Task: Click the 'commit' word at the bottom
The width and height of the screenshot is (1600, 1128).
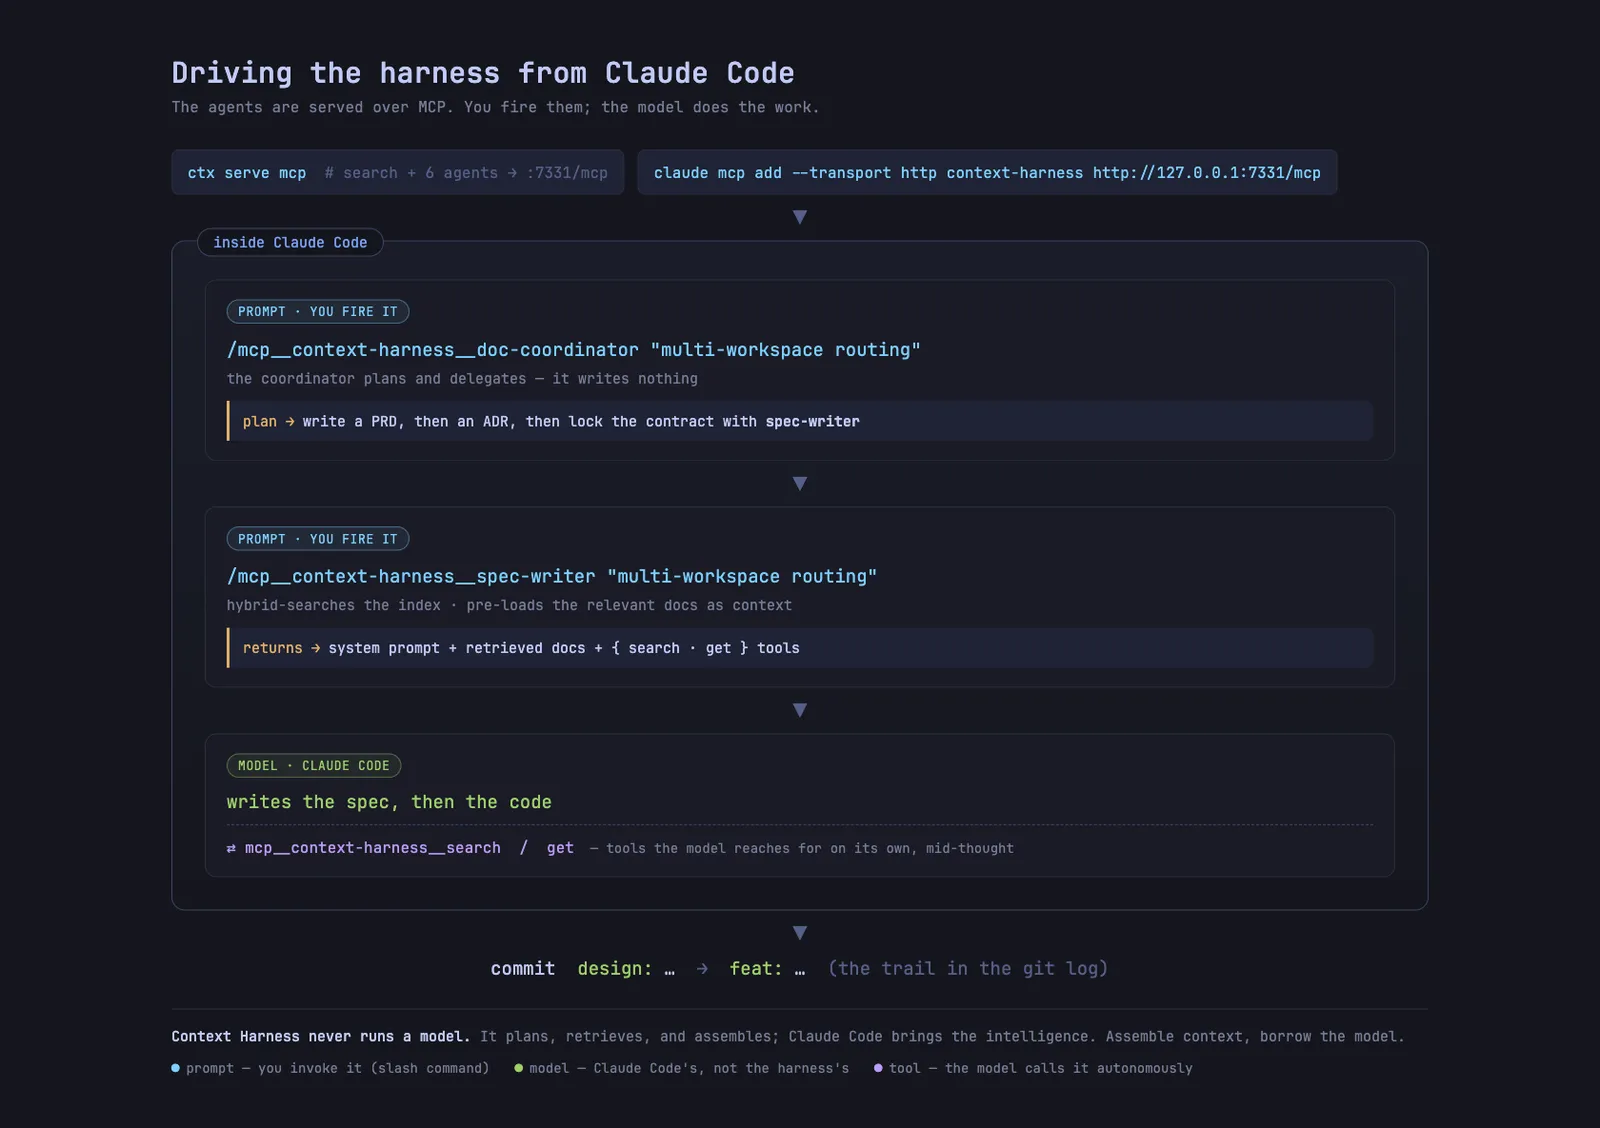Action: click(x=523, y=968)
